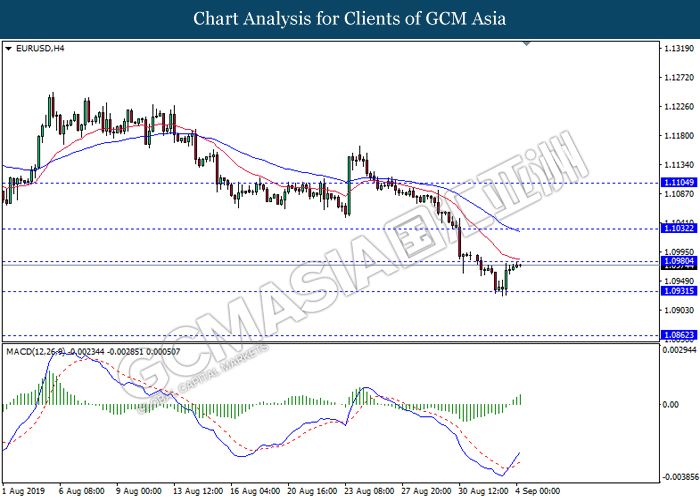Click the chart shift marker triangle at top

point(526,44)
